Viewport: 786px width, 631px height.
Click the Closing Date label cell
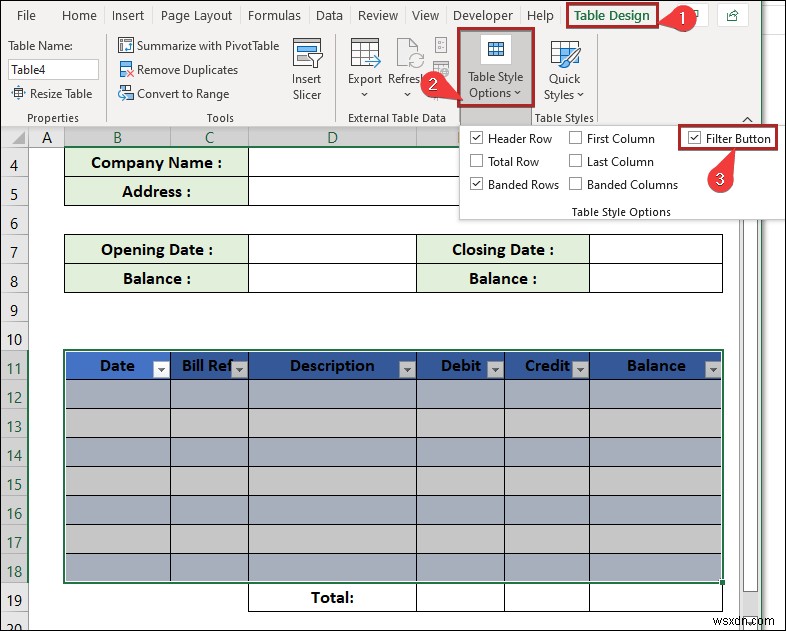tap(503, 250)
